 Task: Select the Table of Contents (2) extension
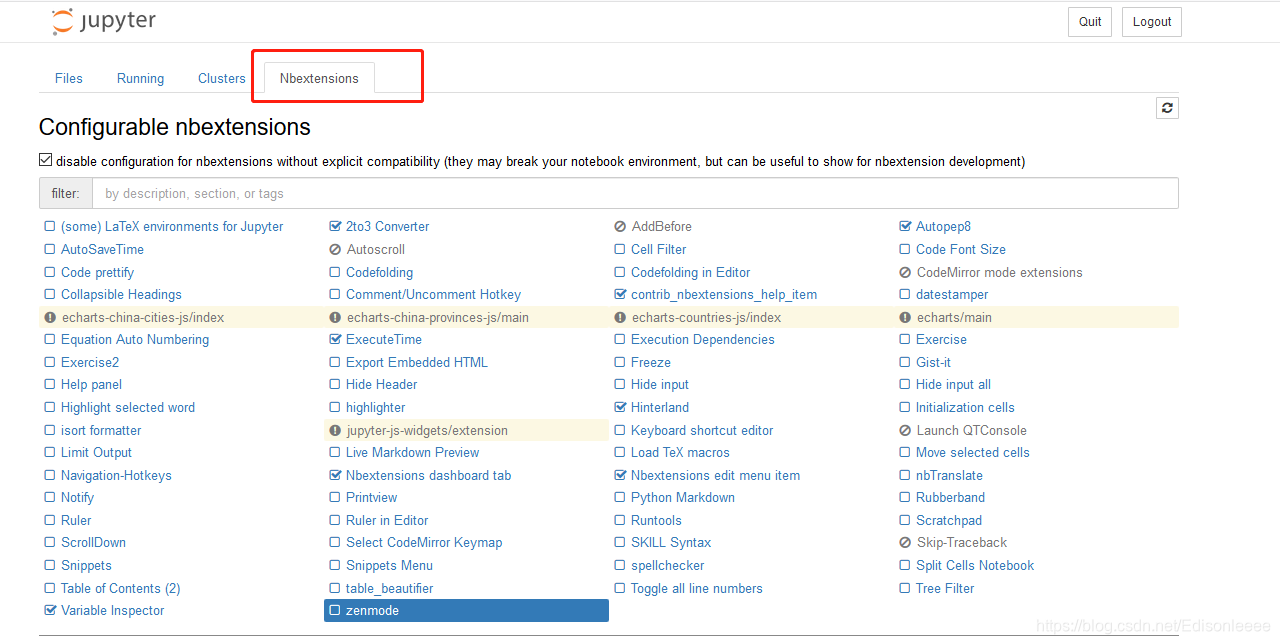[x=121, y=589]
